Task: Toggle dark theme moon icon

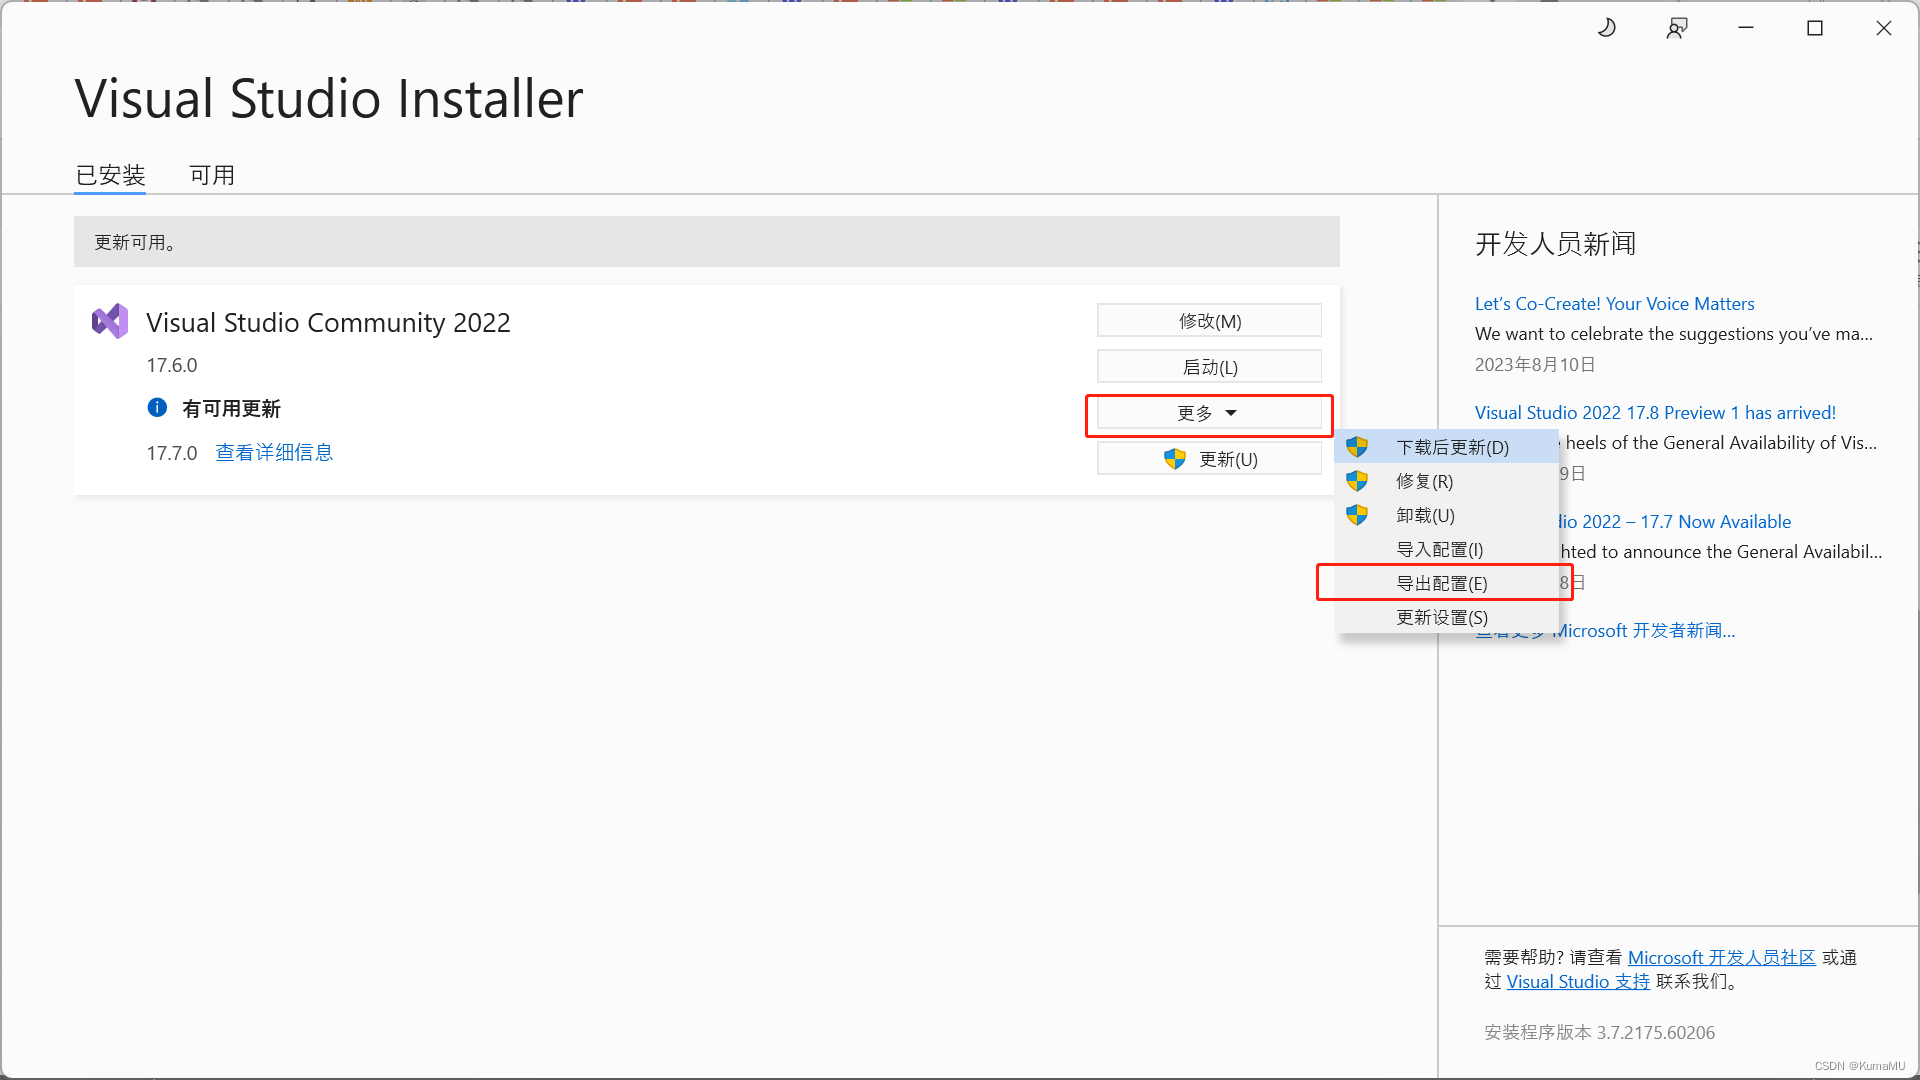Action: tap(1607, 28)
